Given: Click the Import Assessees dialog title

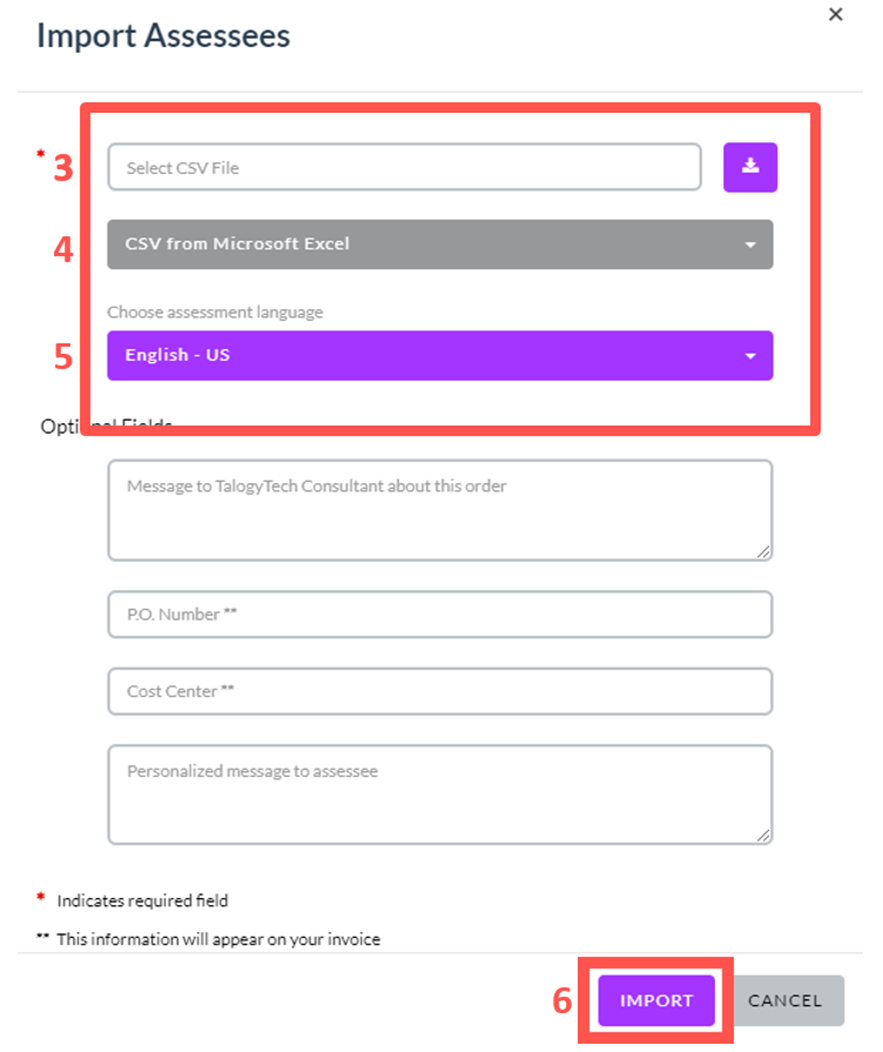Looking at the screenshot, I should click(x=163, y=36).
